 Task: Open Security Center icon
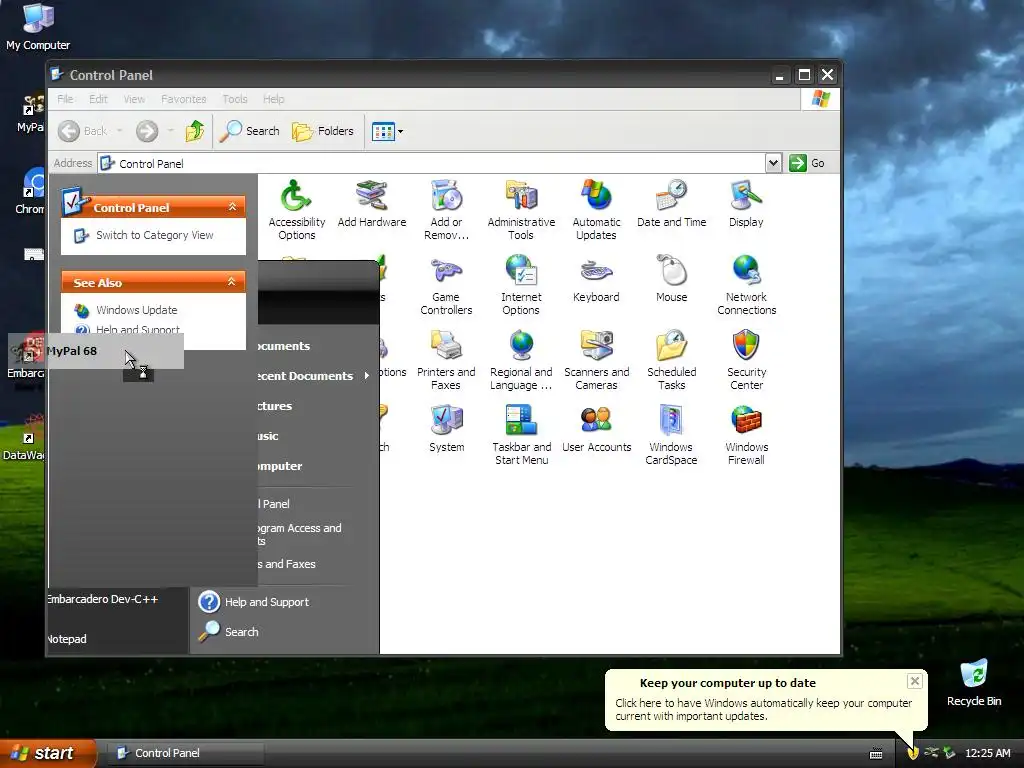click(x=746, y=360)
